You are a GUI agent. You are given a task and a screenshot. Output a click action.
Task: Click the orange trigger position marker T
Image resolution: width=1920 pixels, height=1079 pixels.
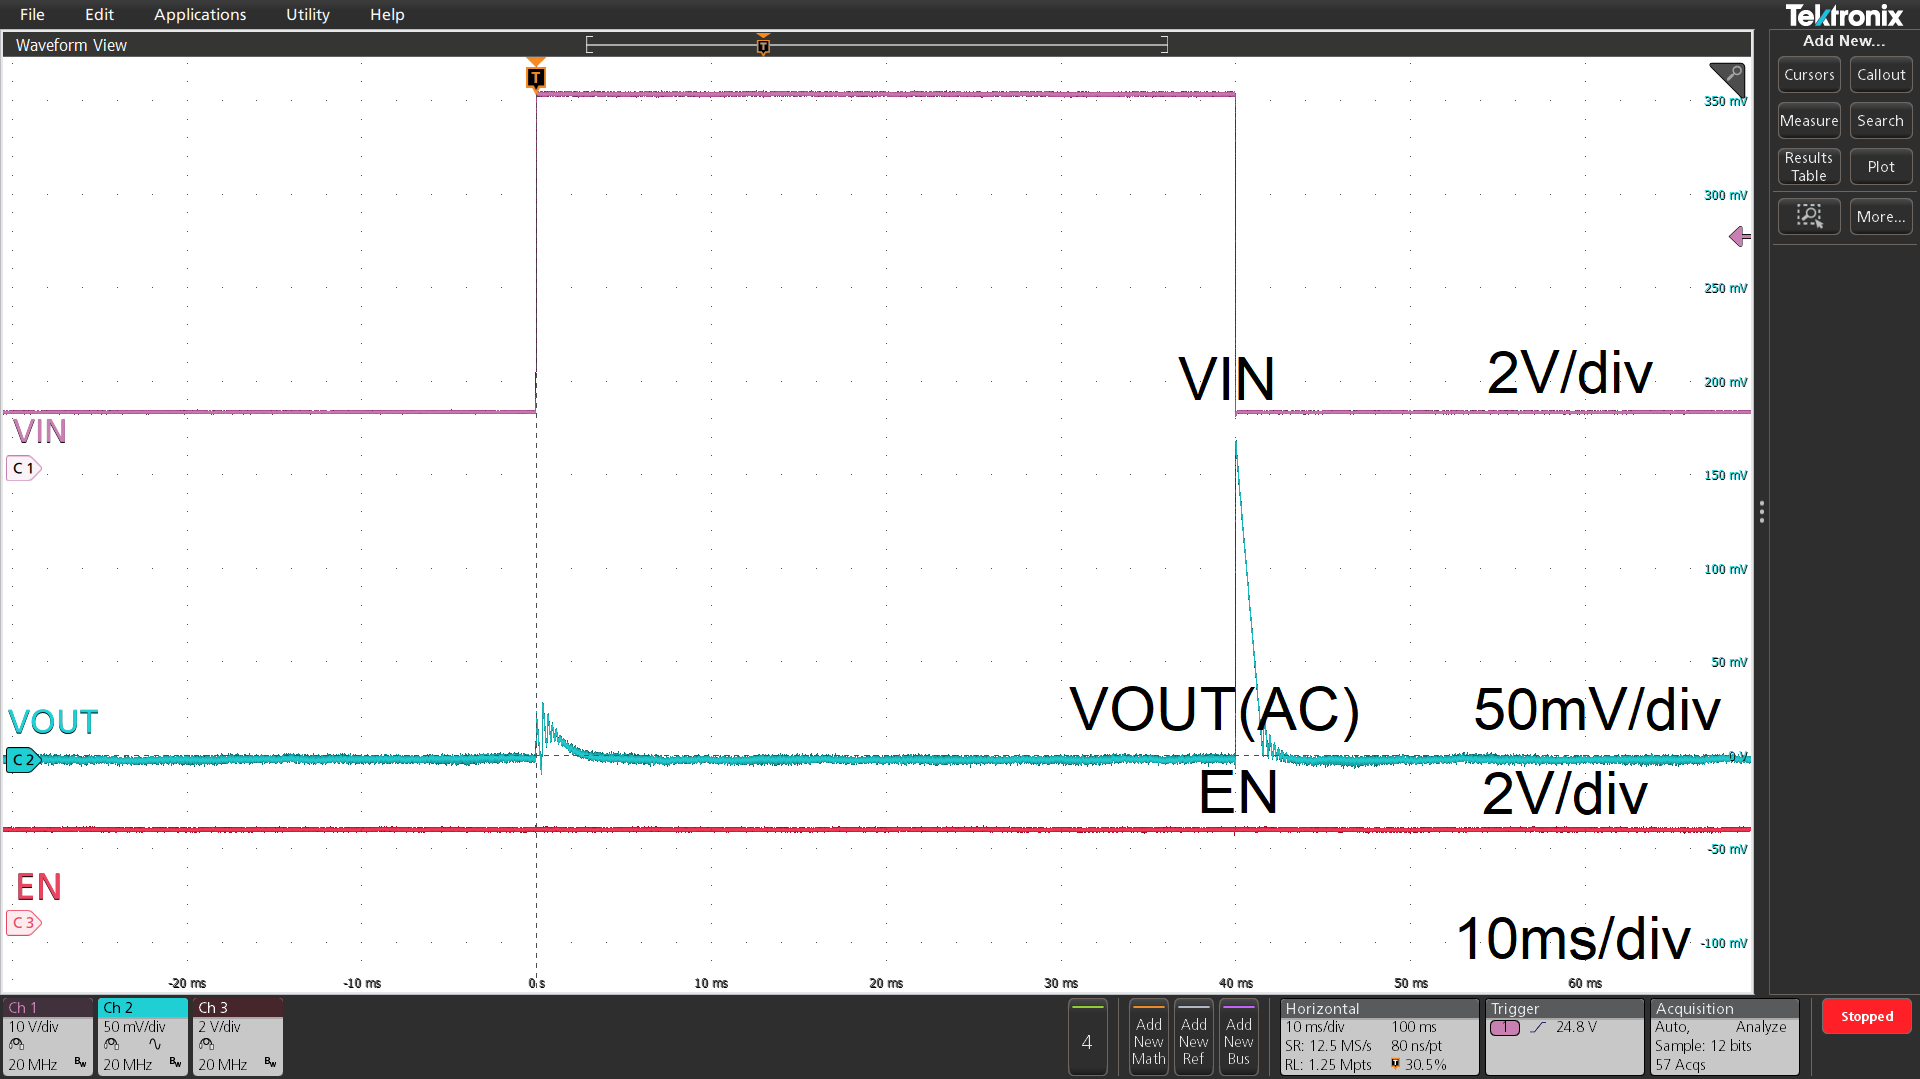coord(536,77)
